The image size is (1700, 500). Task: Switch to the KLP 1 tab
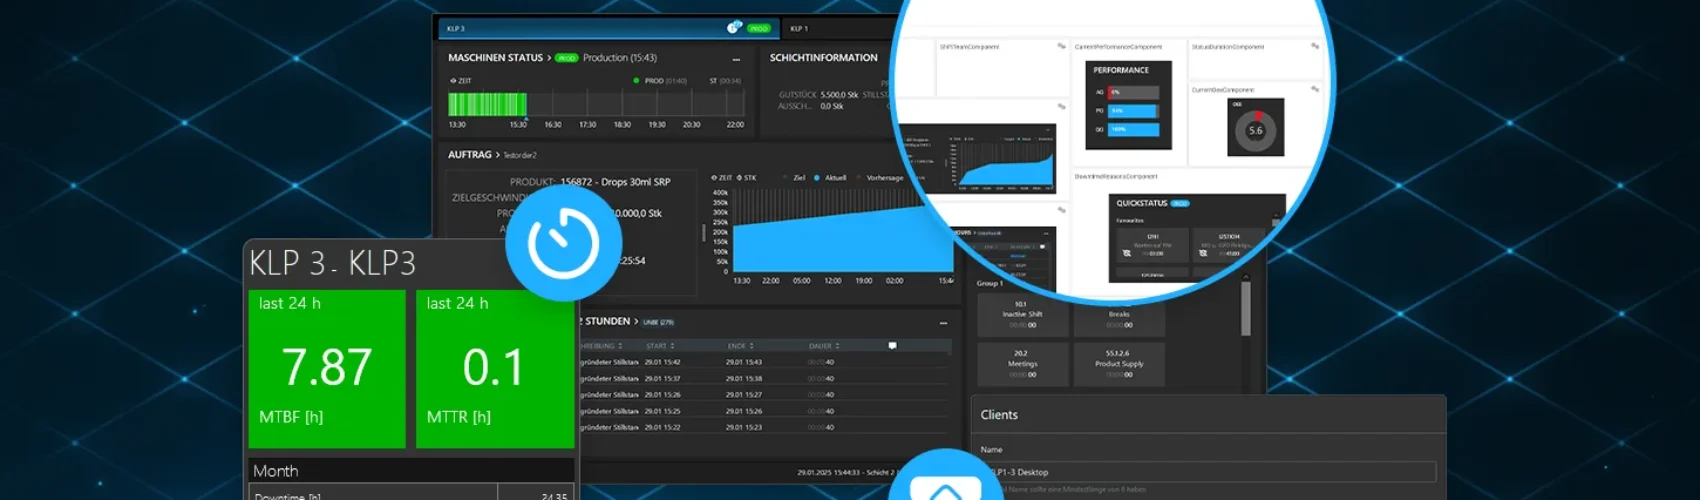point(799,28)
